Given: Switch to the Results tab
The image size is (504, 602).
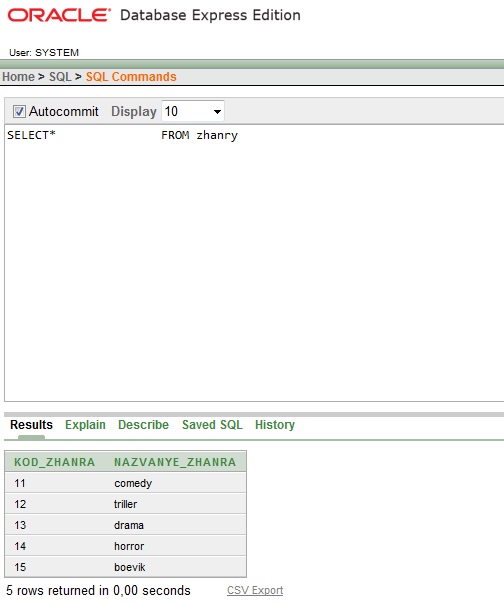Looking at the screenshot, I should tap(31, 425).
